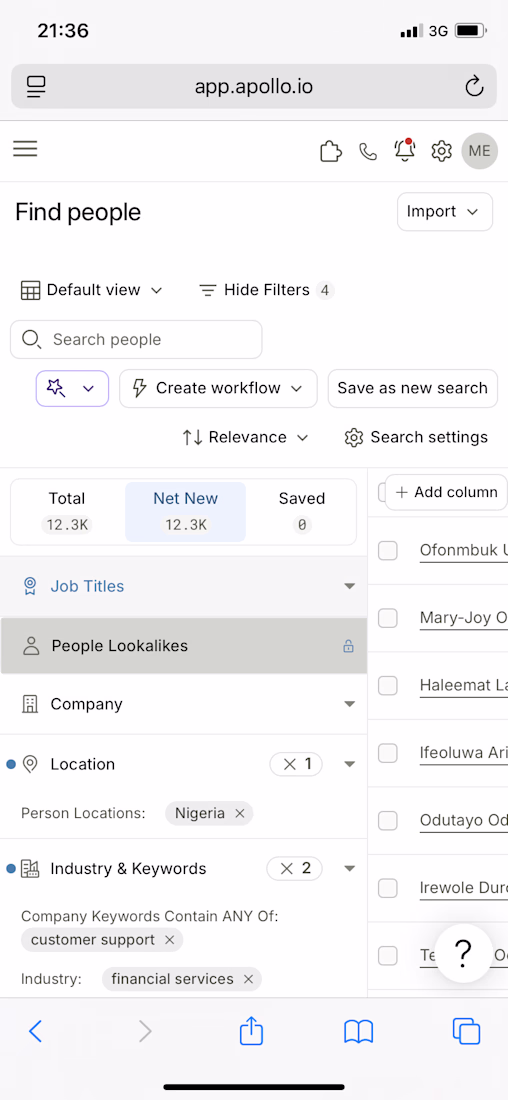Open the puzzle-piece extensions icon
Screen dimensions: 508x1100
point(330,151)
